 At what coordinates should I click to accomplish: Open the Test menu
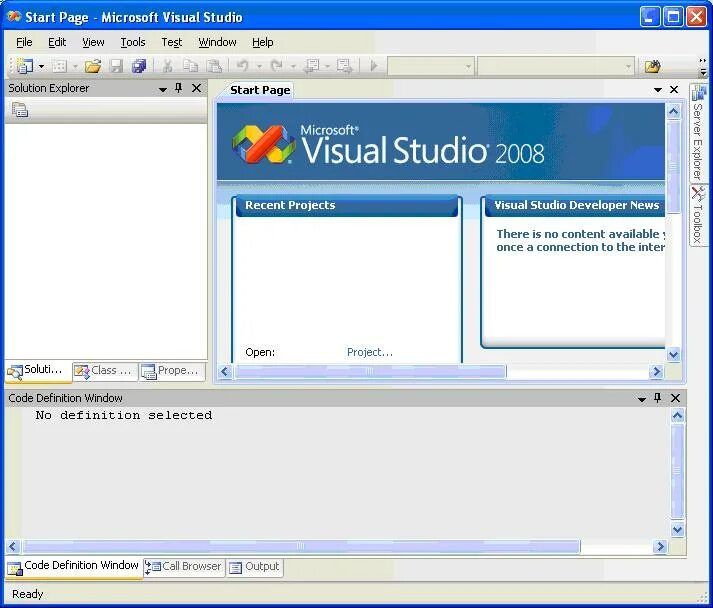coord(171,42)
